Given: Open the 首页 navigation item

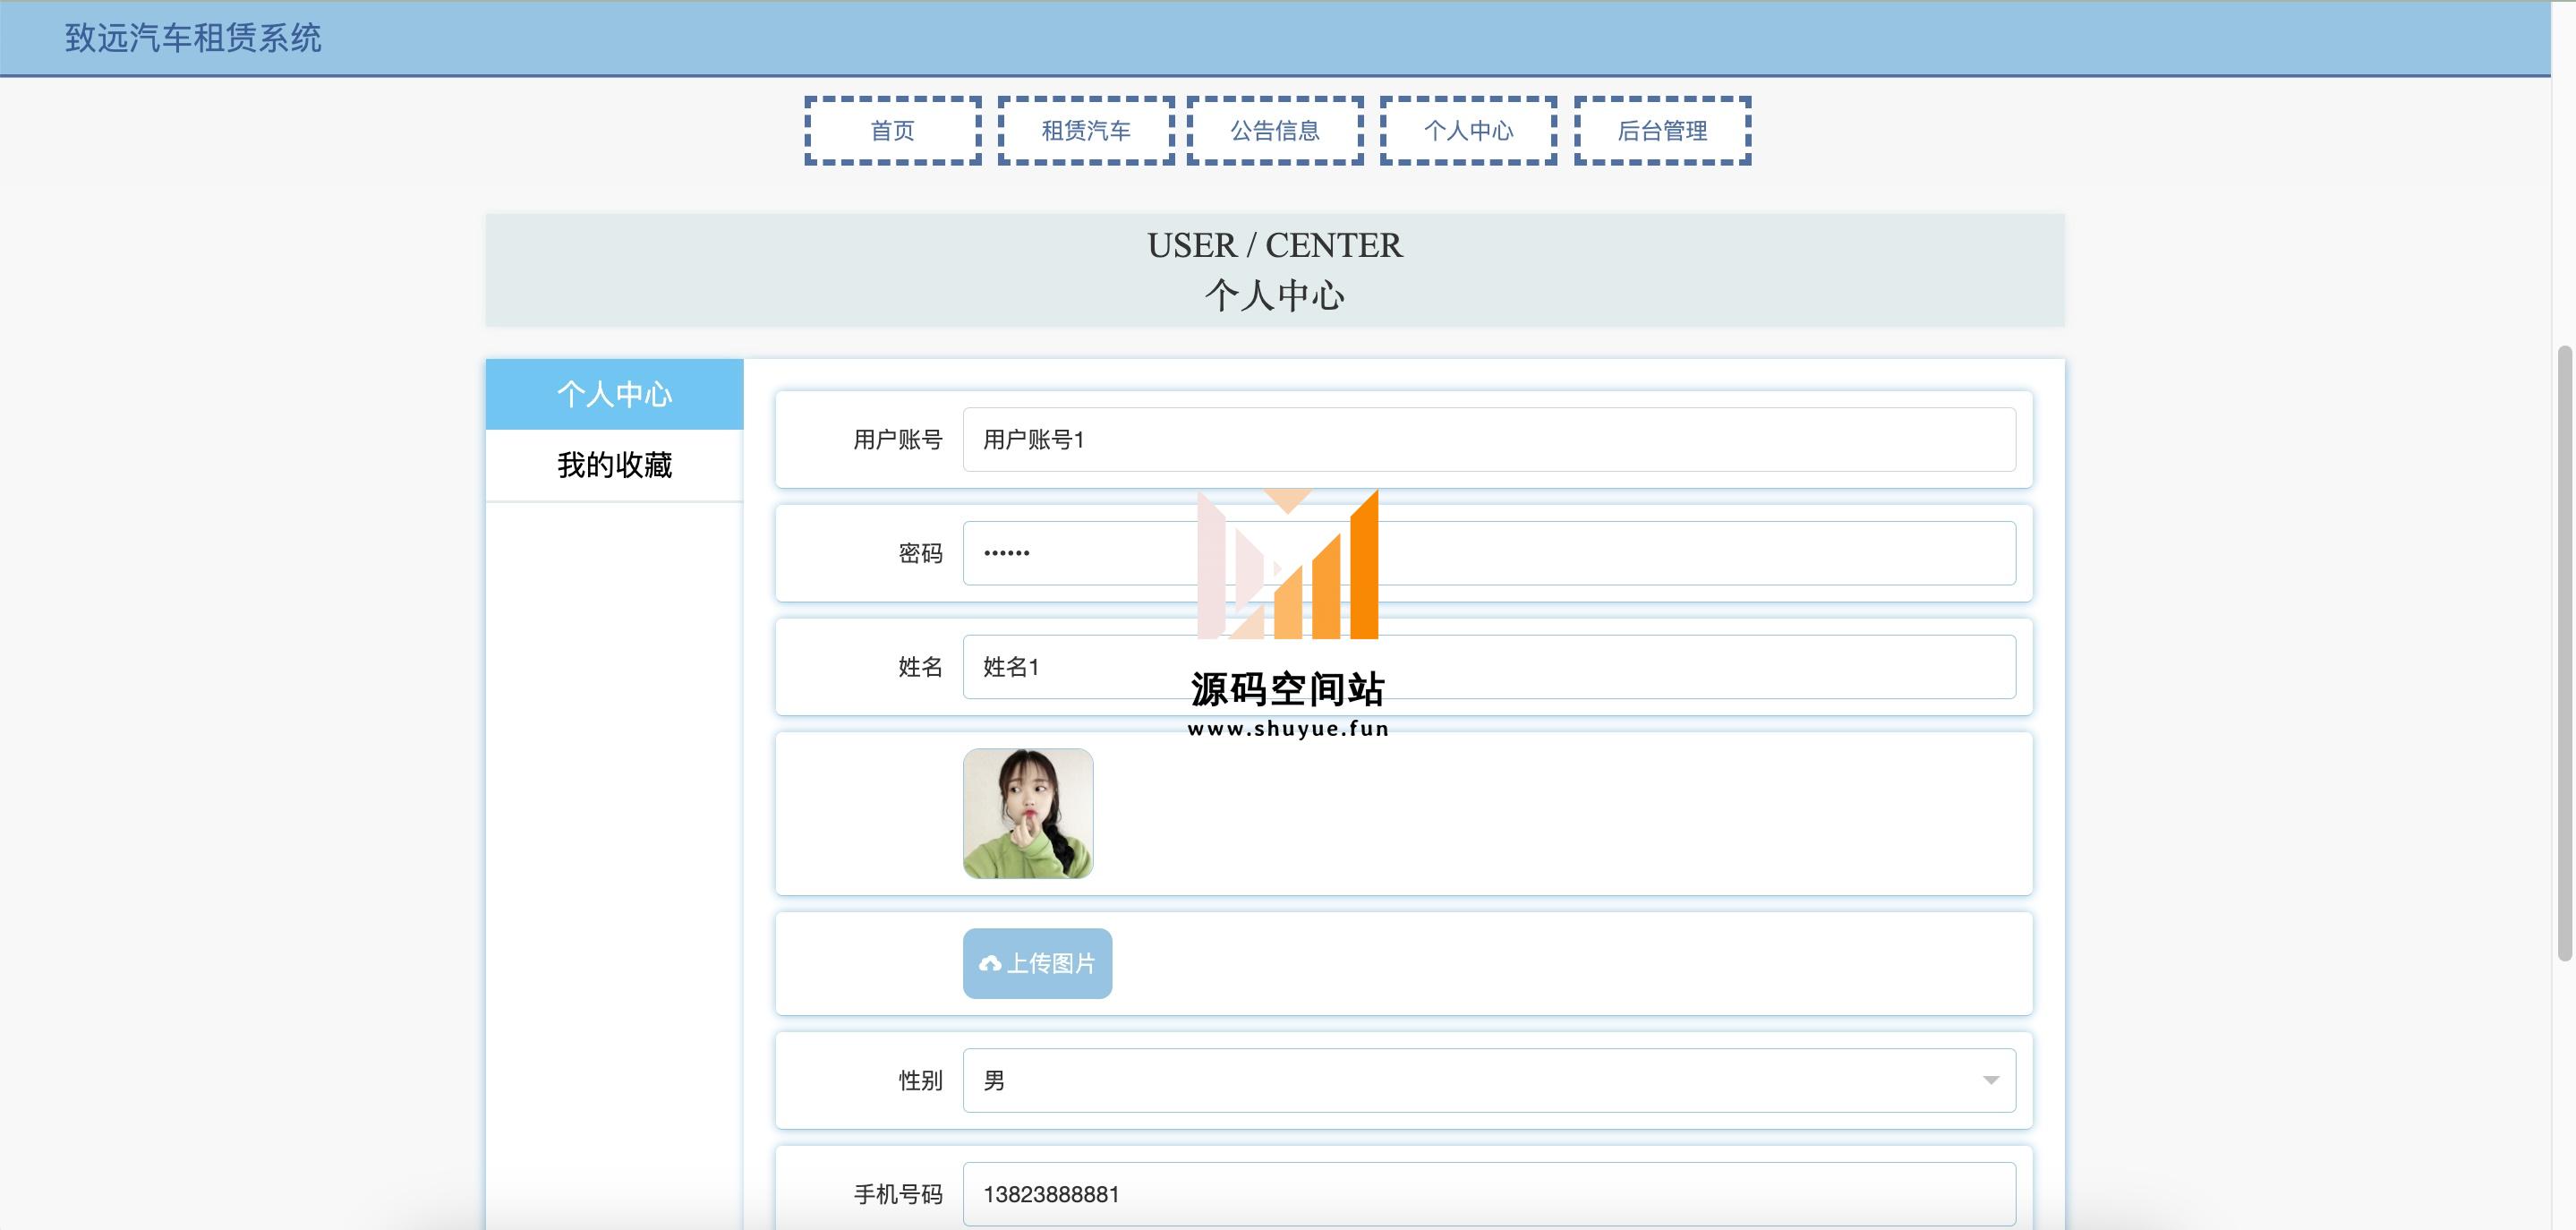Looking at the screenshot, I should tap(892, 131).
